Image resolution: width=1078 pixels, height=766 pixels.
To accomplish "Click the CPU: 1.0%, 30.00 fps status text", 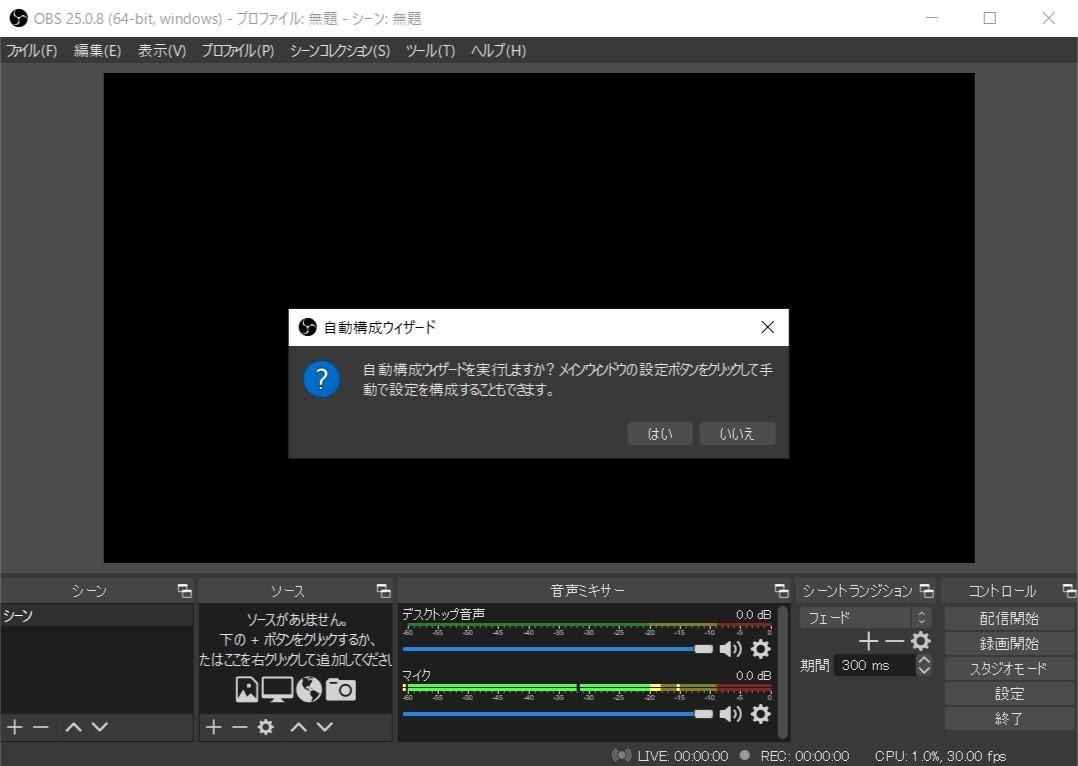I will click(x=940, y=756).
